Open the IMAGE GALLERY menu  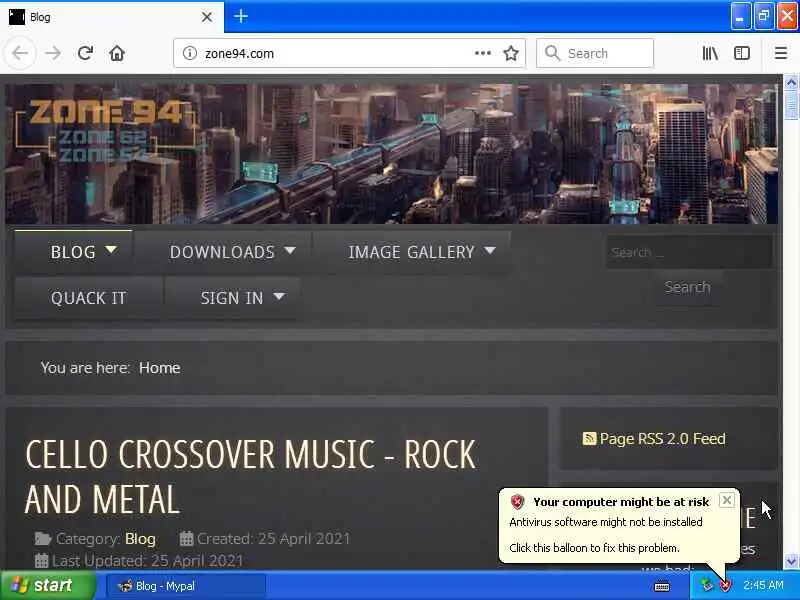tap(412, 252)
